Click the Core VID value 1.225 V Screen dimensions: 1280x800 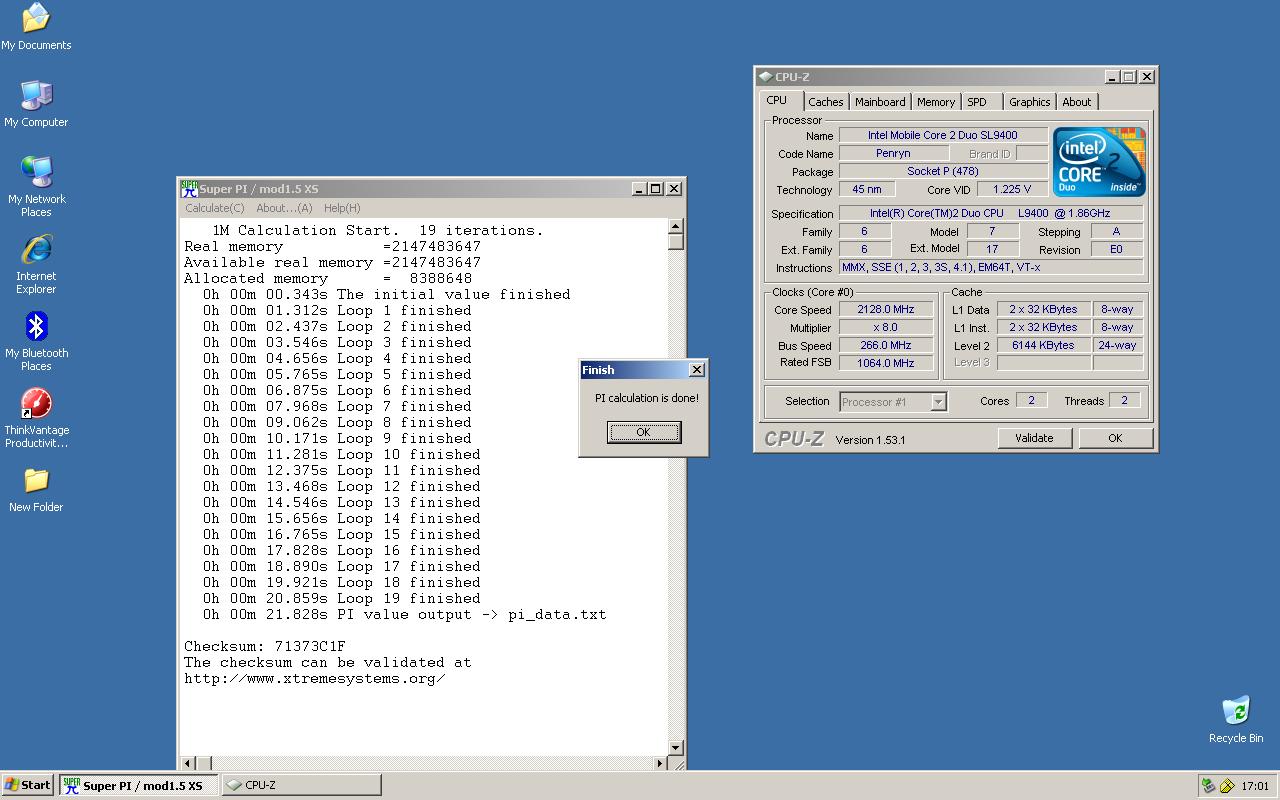click(1012, 189)
